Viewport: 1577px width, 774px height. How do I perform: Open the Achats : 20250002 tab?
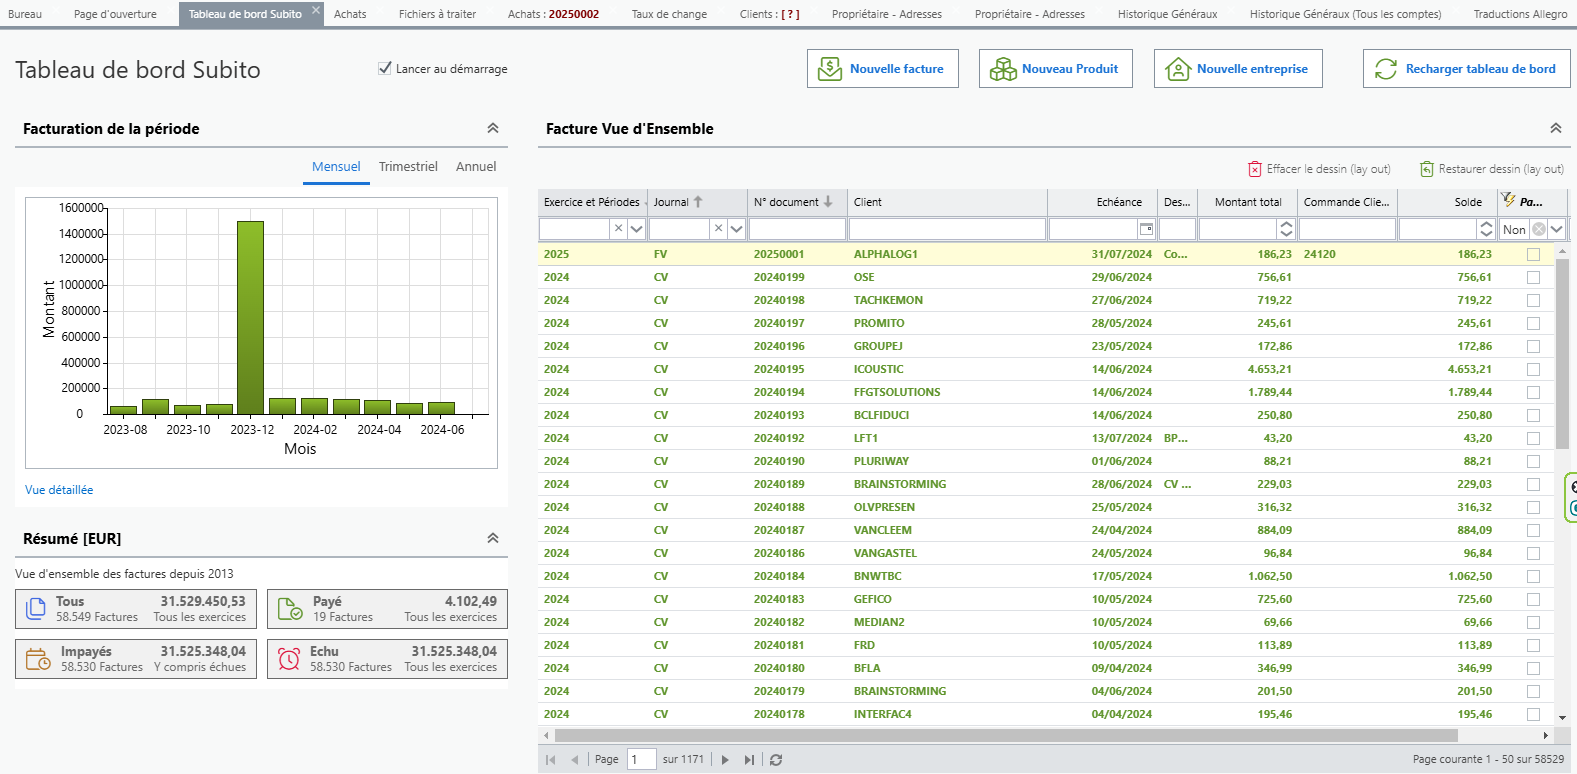coord(553,14)
